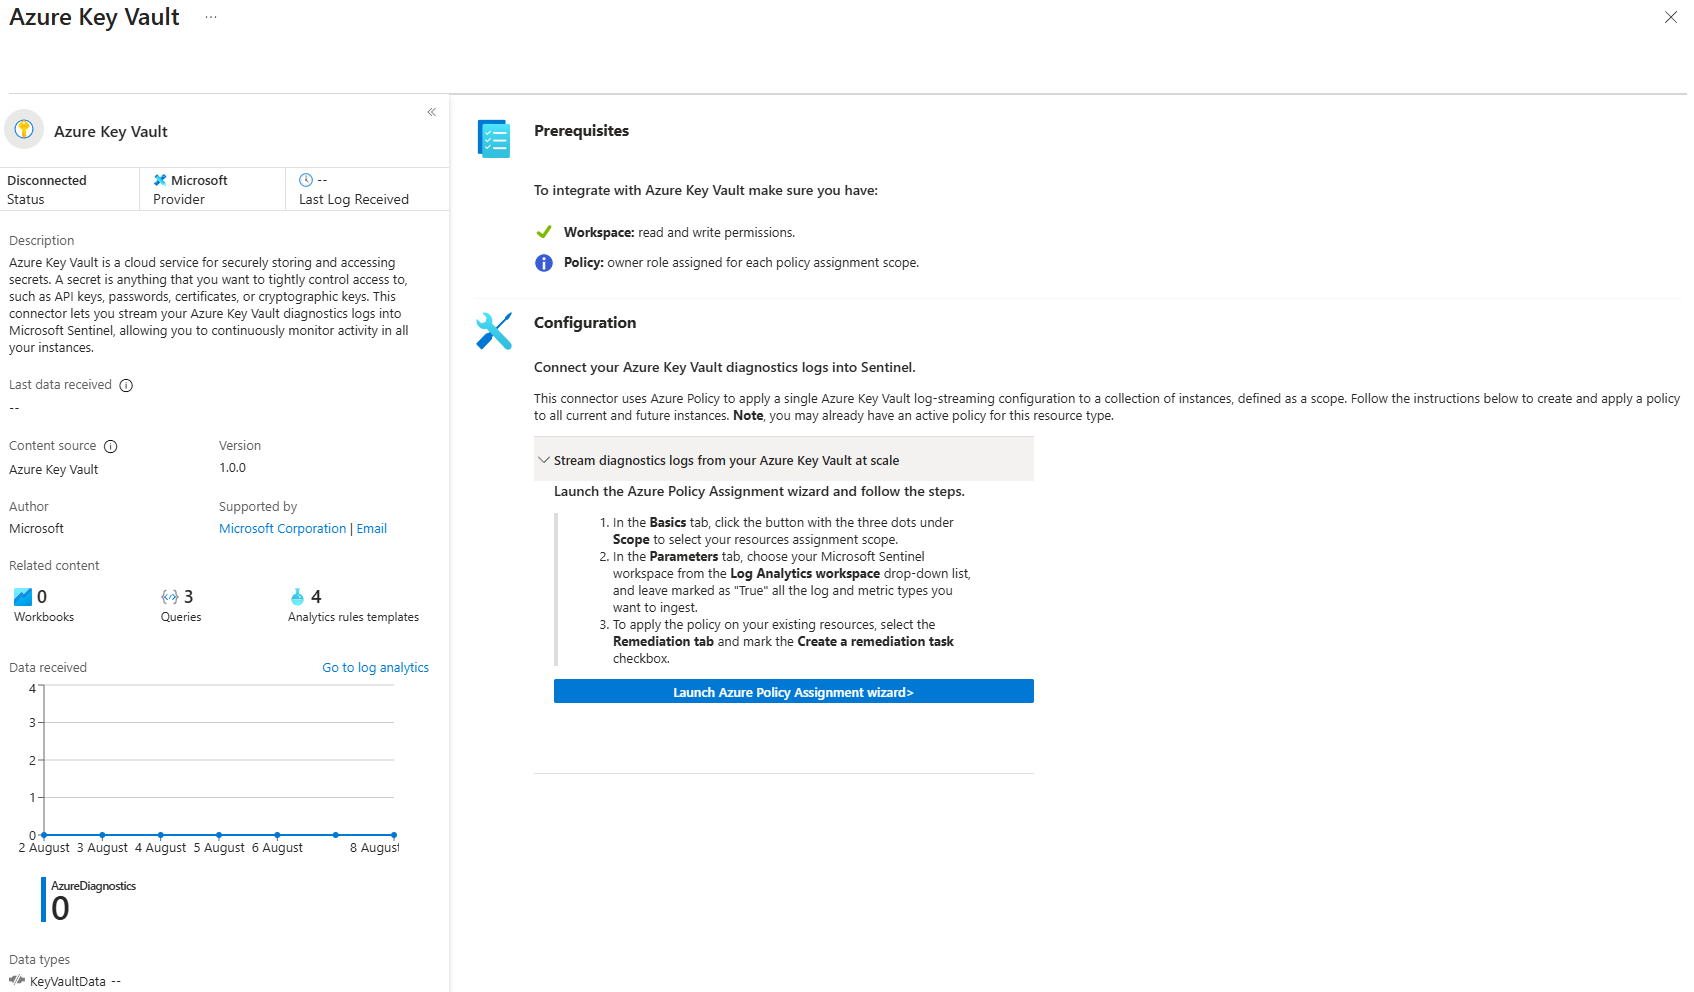Click the Prerequisites heading

point(582,131)
